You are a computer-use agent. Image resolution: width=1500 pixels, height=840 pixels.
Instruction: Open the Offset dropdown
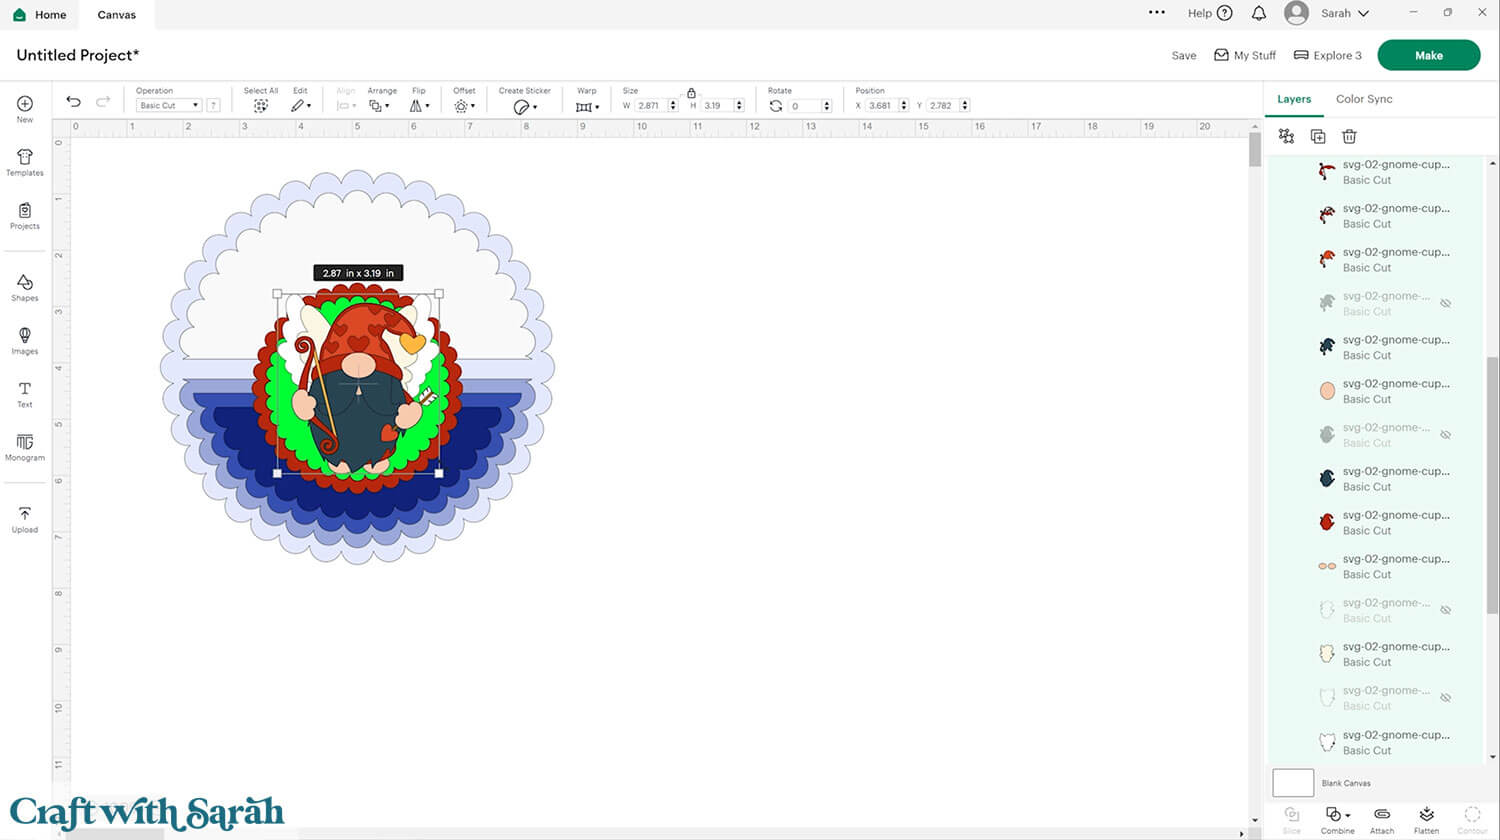[464, 105]
